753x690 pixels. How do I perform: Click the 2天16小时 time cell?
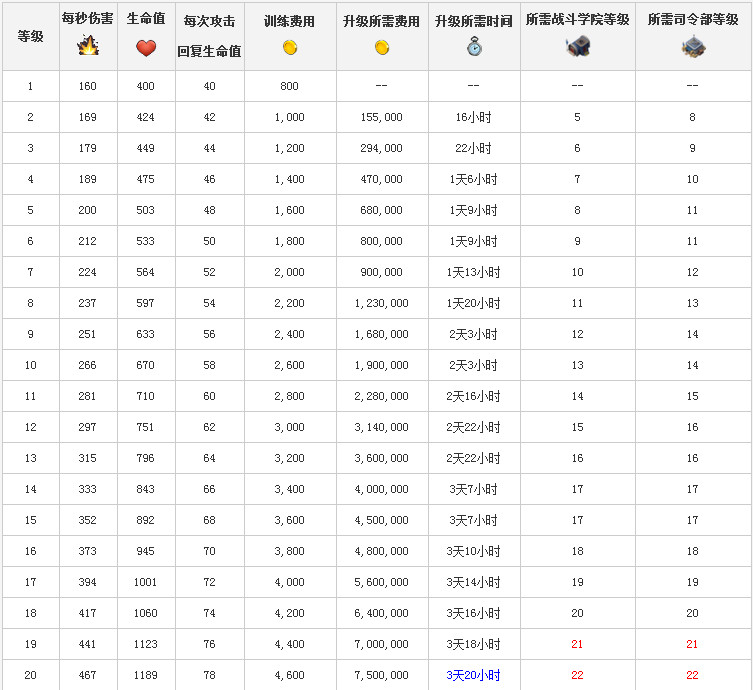coord(474,396)
